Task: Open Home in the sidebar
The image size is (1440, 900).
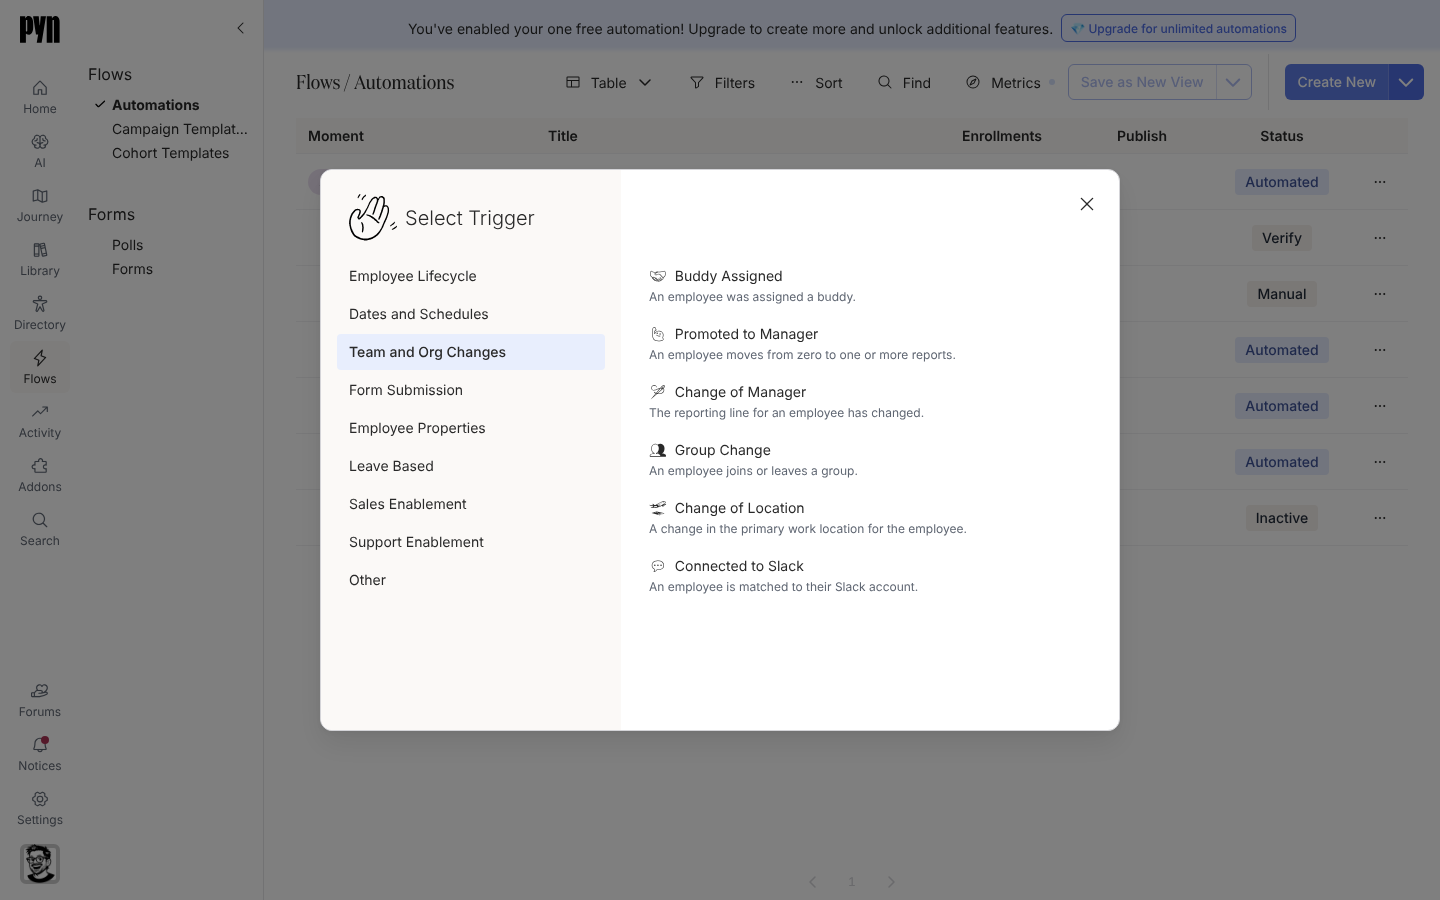Action: tap(40, 97)
